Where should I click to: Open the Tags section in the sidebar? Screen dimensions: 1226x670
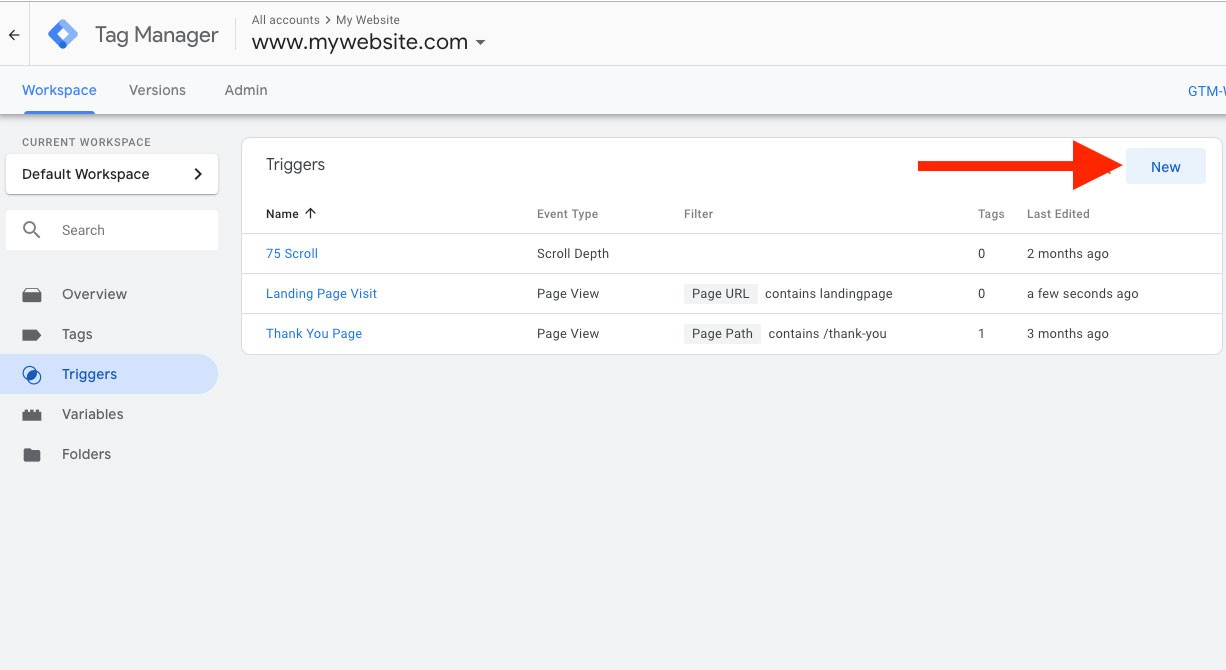77,334
